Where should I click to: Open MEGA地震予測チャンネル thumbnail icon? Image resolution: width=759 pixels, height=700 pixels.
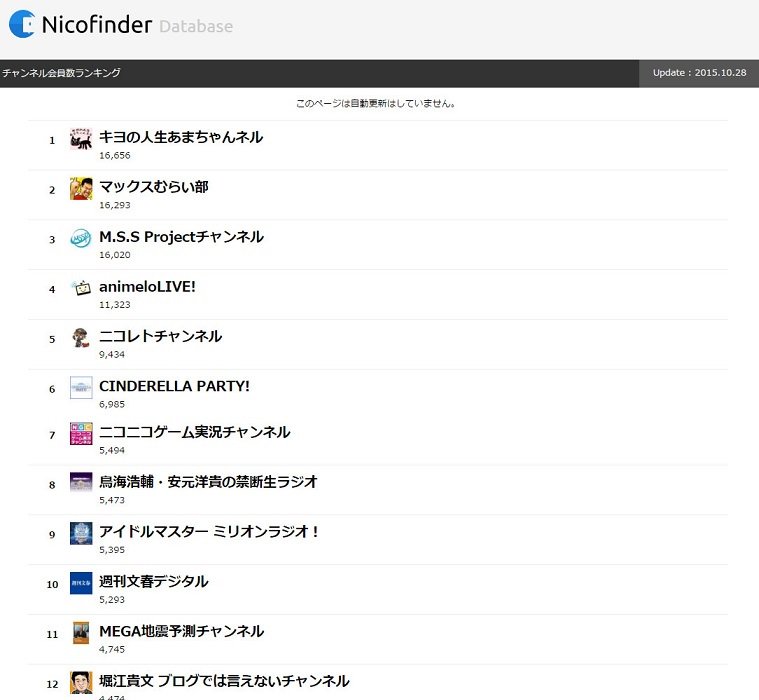(x=81, y=633)
